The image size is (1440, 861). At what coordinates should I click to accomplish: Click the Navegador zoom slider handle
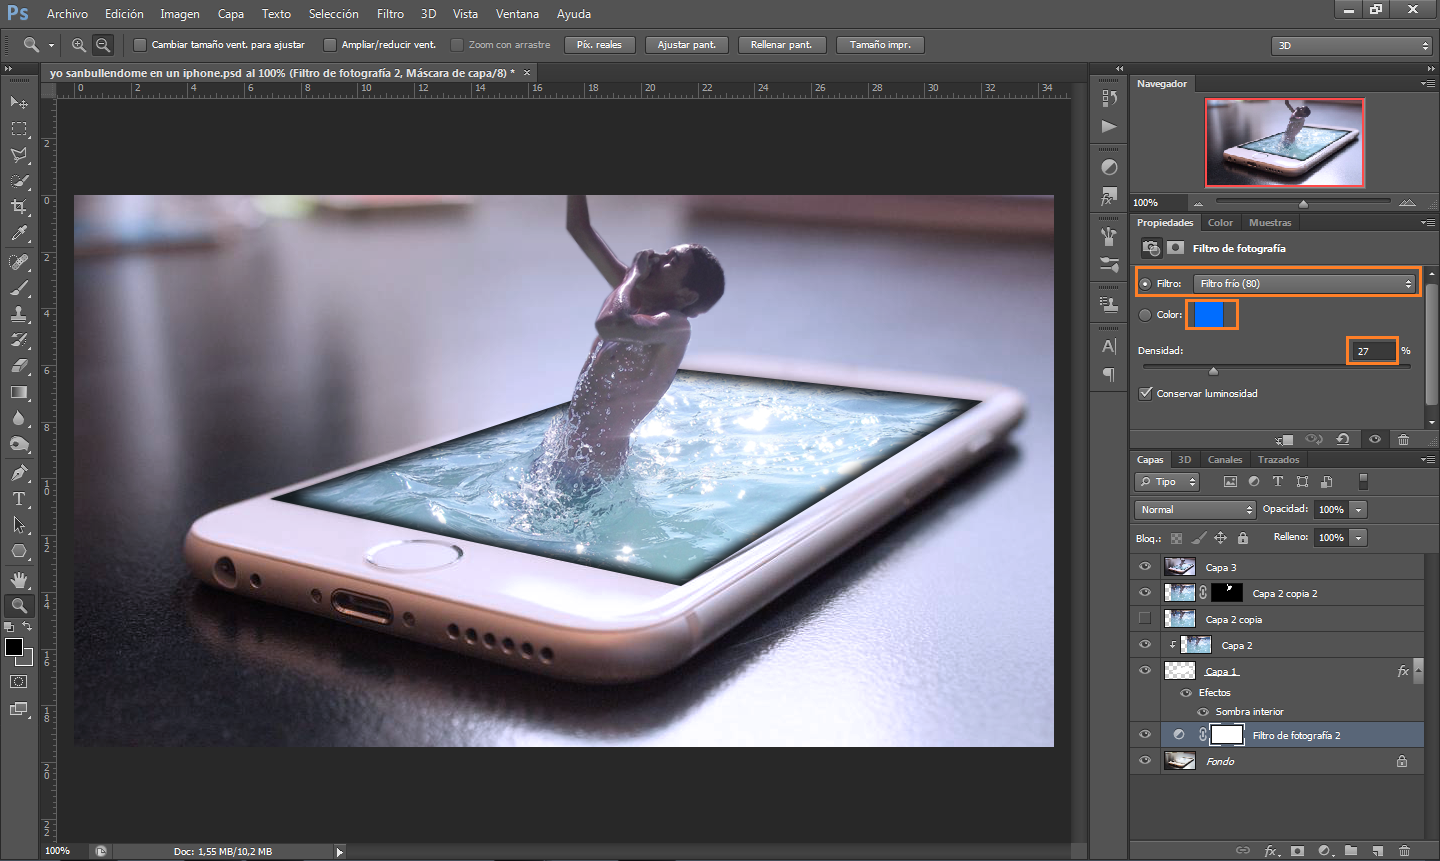tap(1303, 204)
